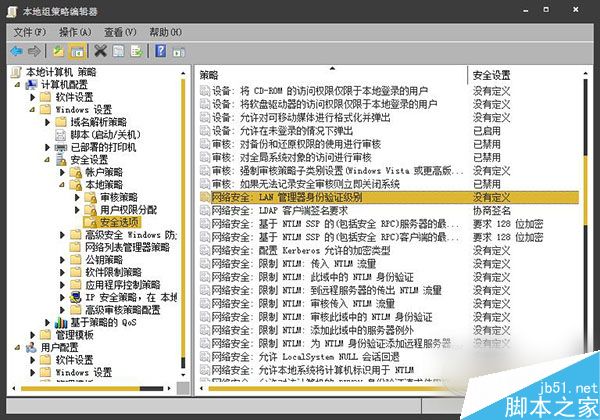Image resolution: width=600 pixels, height=420 pixels.
Task: Expand the 审核策略 tree node
Action: pyautogui.click(x=77, y=197)
